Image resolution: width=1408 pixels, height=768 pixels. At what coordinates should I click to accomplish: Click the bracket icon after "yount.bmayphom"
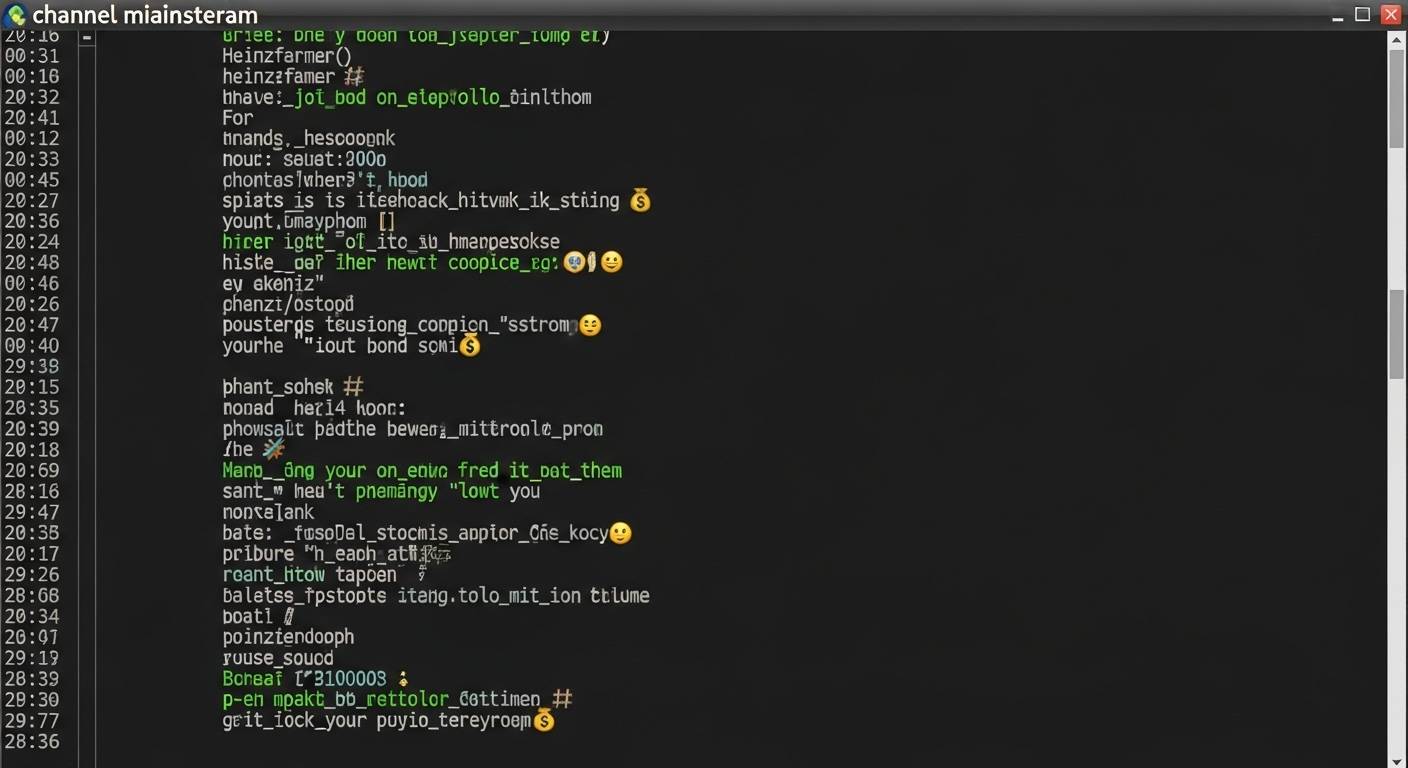pos(388,221)
